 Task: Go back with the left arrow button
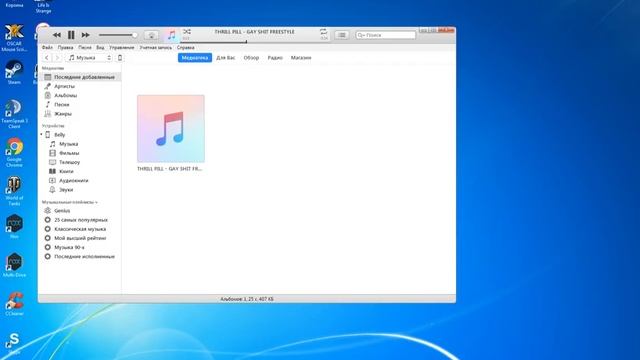pyautogui.click(x=47, y=58)
